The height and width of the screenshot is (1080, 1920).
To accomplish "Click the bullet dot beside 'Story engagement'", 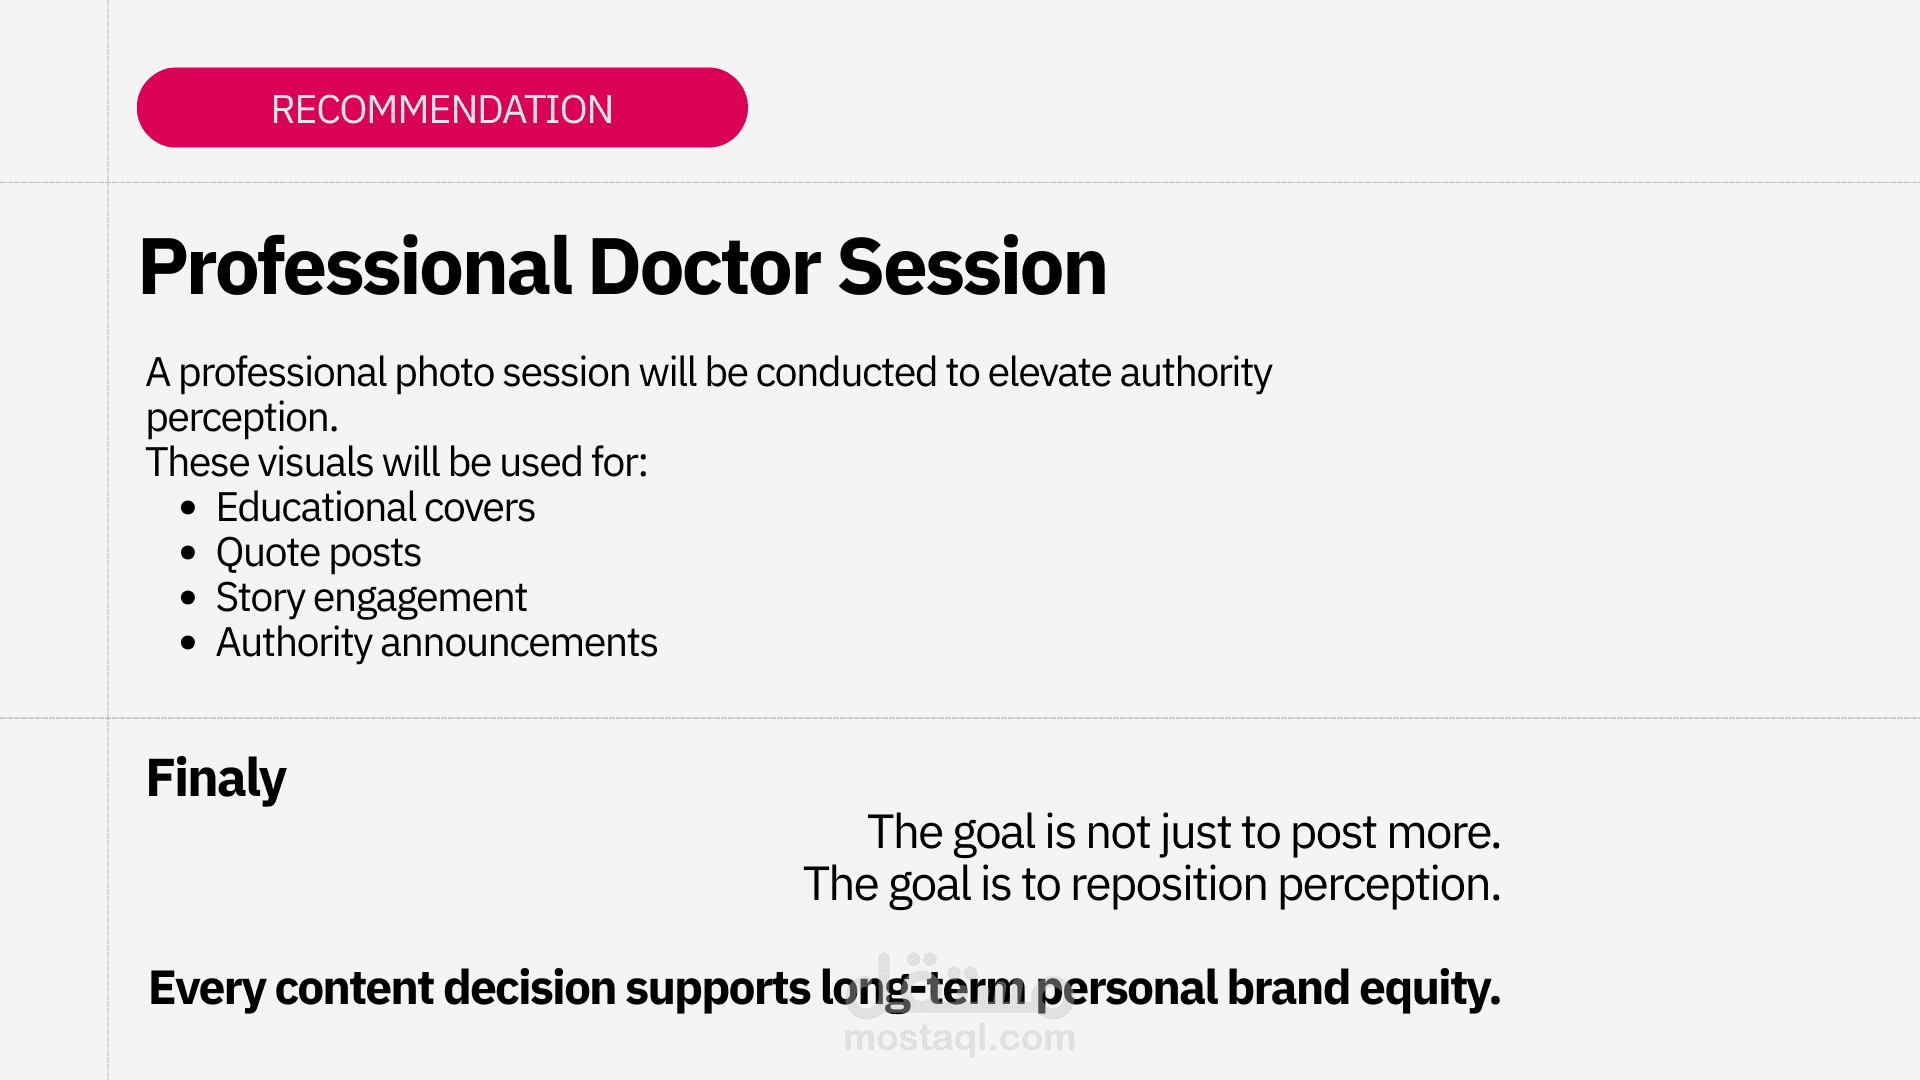I will pyautogui.click(x=188, y=598).
